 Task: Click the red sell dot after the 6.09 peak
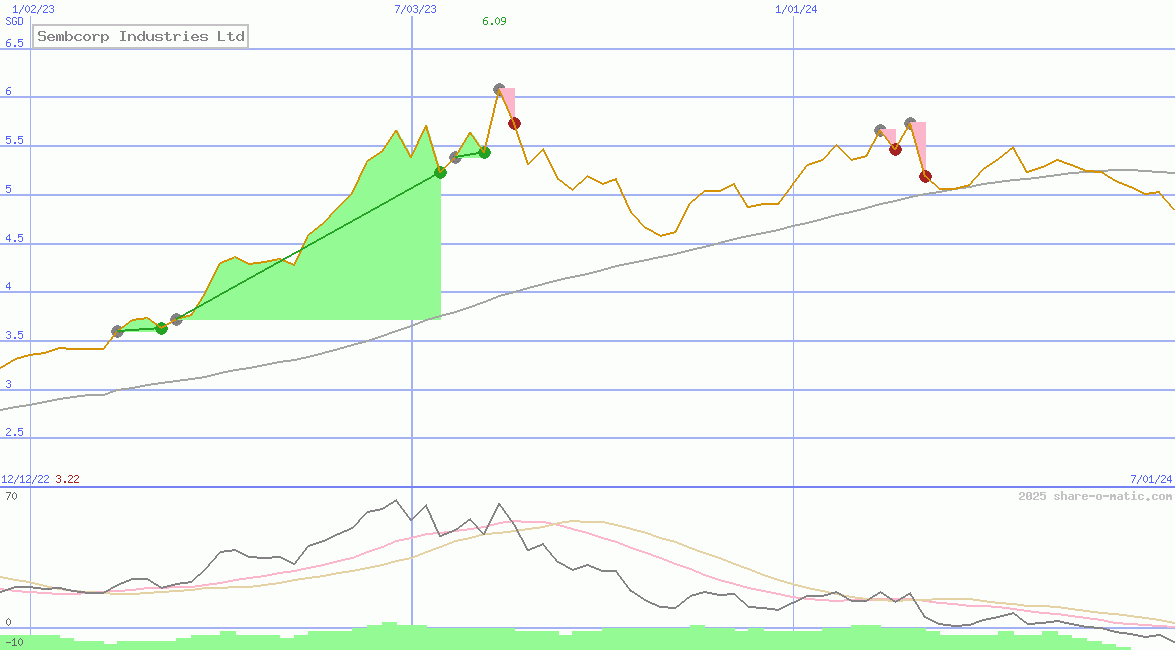coord(514,123)
